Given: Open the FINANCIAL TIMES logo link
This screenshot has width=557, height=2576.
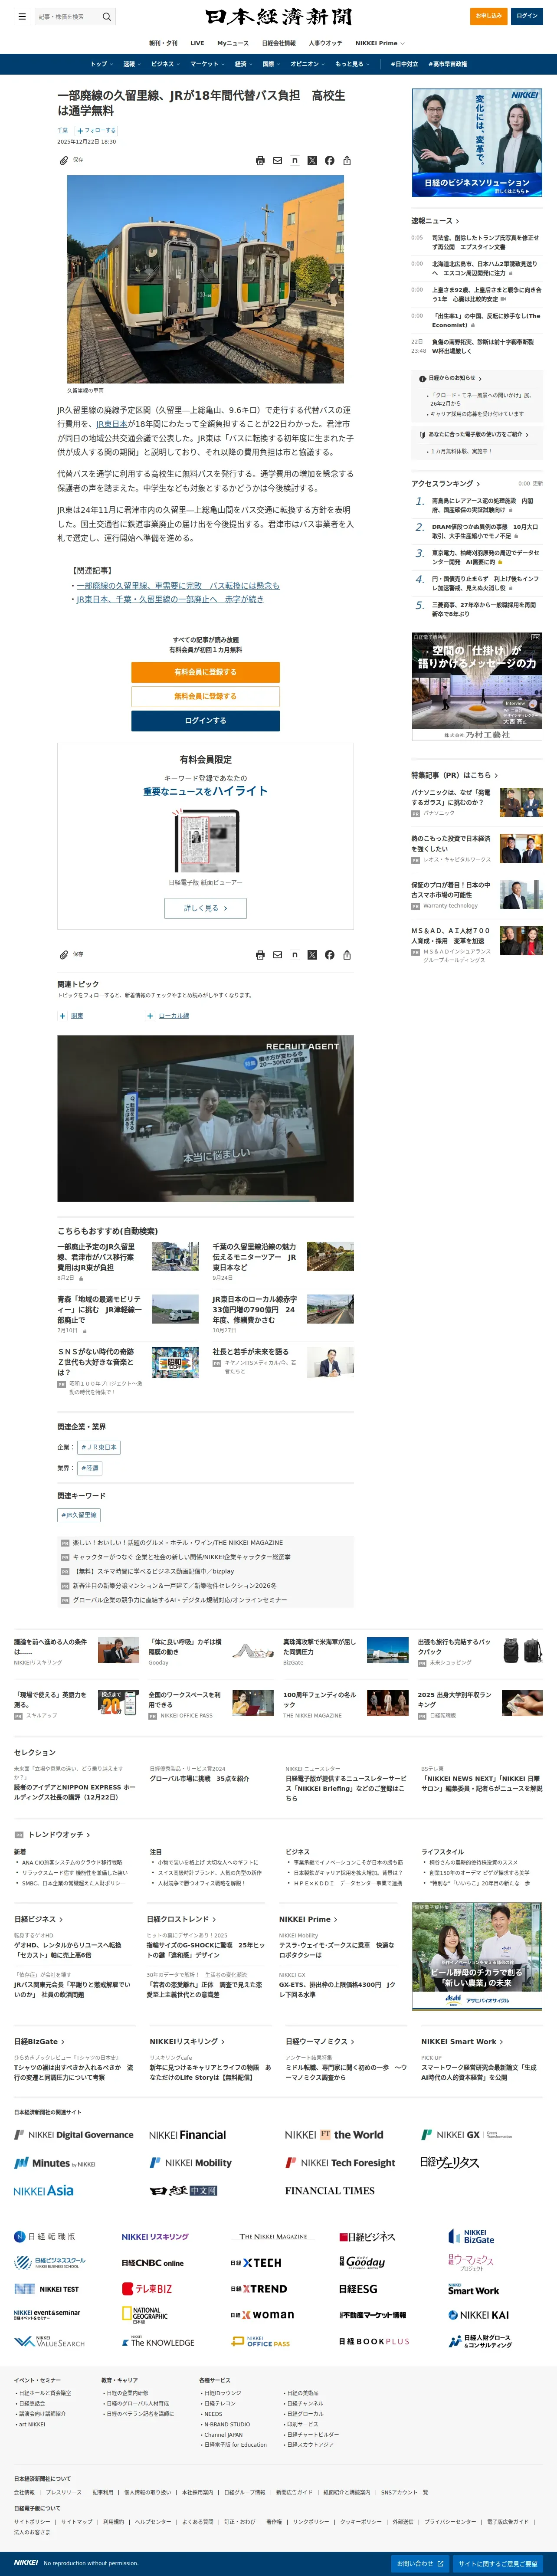Looking at the screenshot, I should 330,2190.
